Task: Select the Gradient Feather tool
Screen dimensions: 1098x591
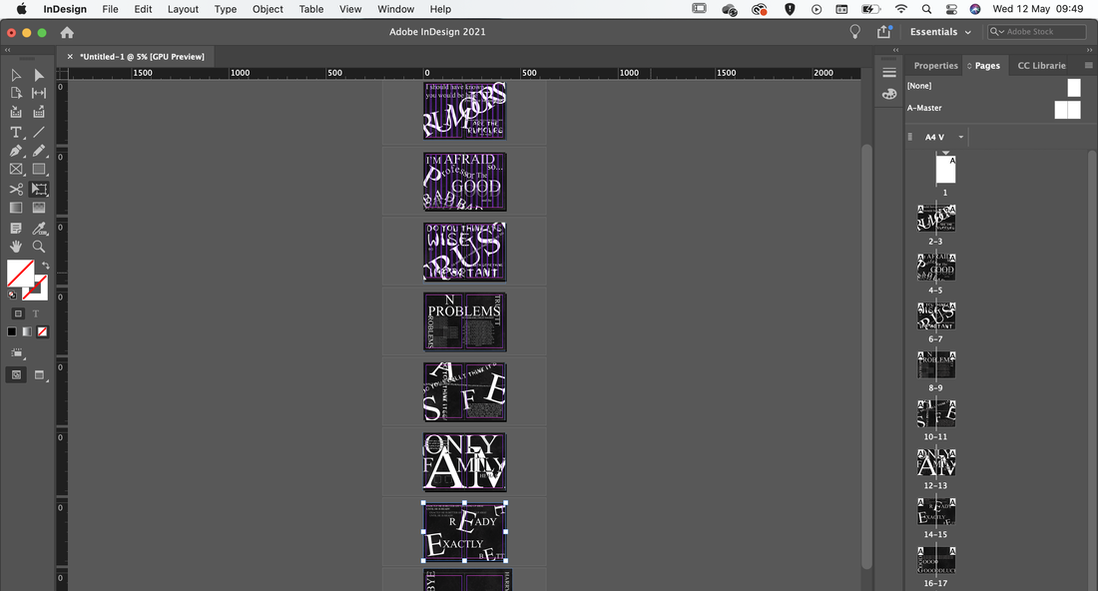Action: [x=39, y=208]
